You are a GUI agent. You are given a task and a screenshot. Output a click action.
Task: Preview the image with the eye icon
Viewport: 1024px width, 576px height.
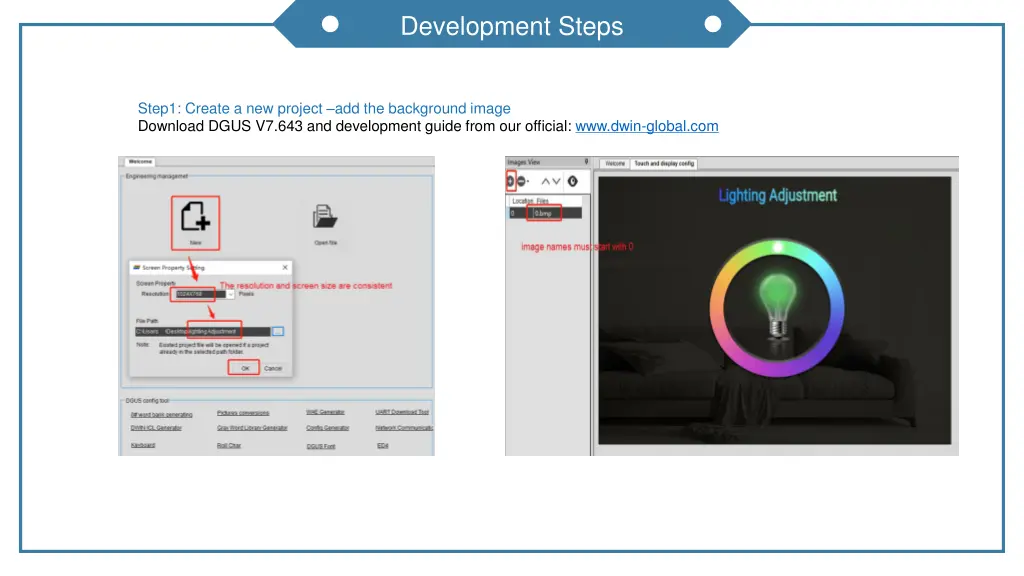[x=572, y=180]
